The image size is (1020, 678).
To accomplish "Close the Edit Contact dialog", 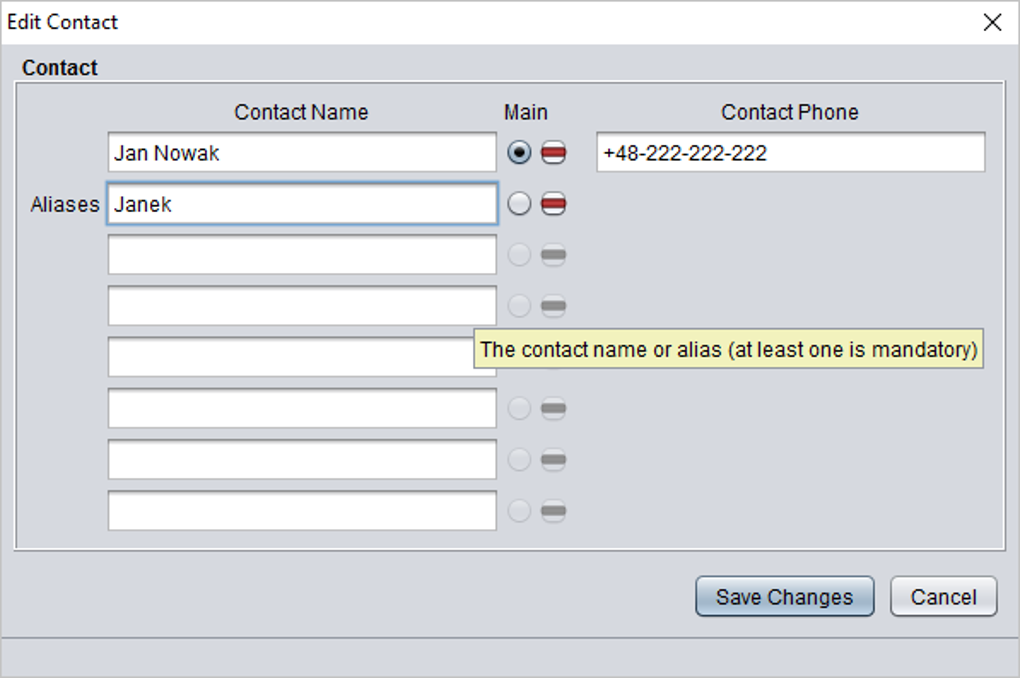I will pyautogui.click(x=992, y=22).
